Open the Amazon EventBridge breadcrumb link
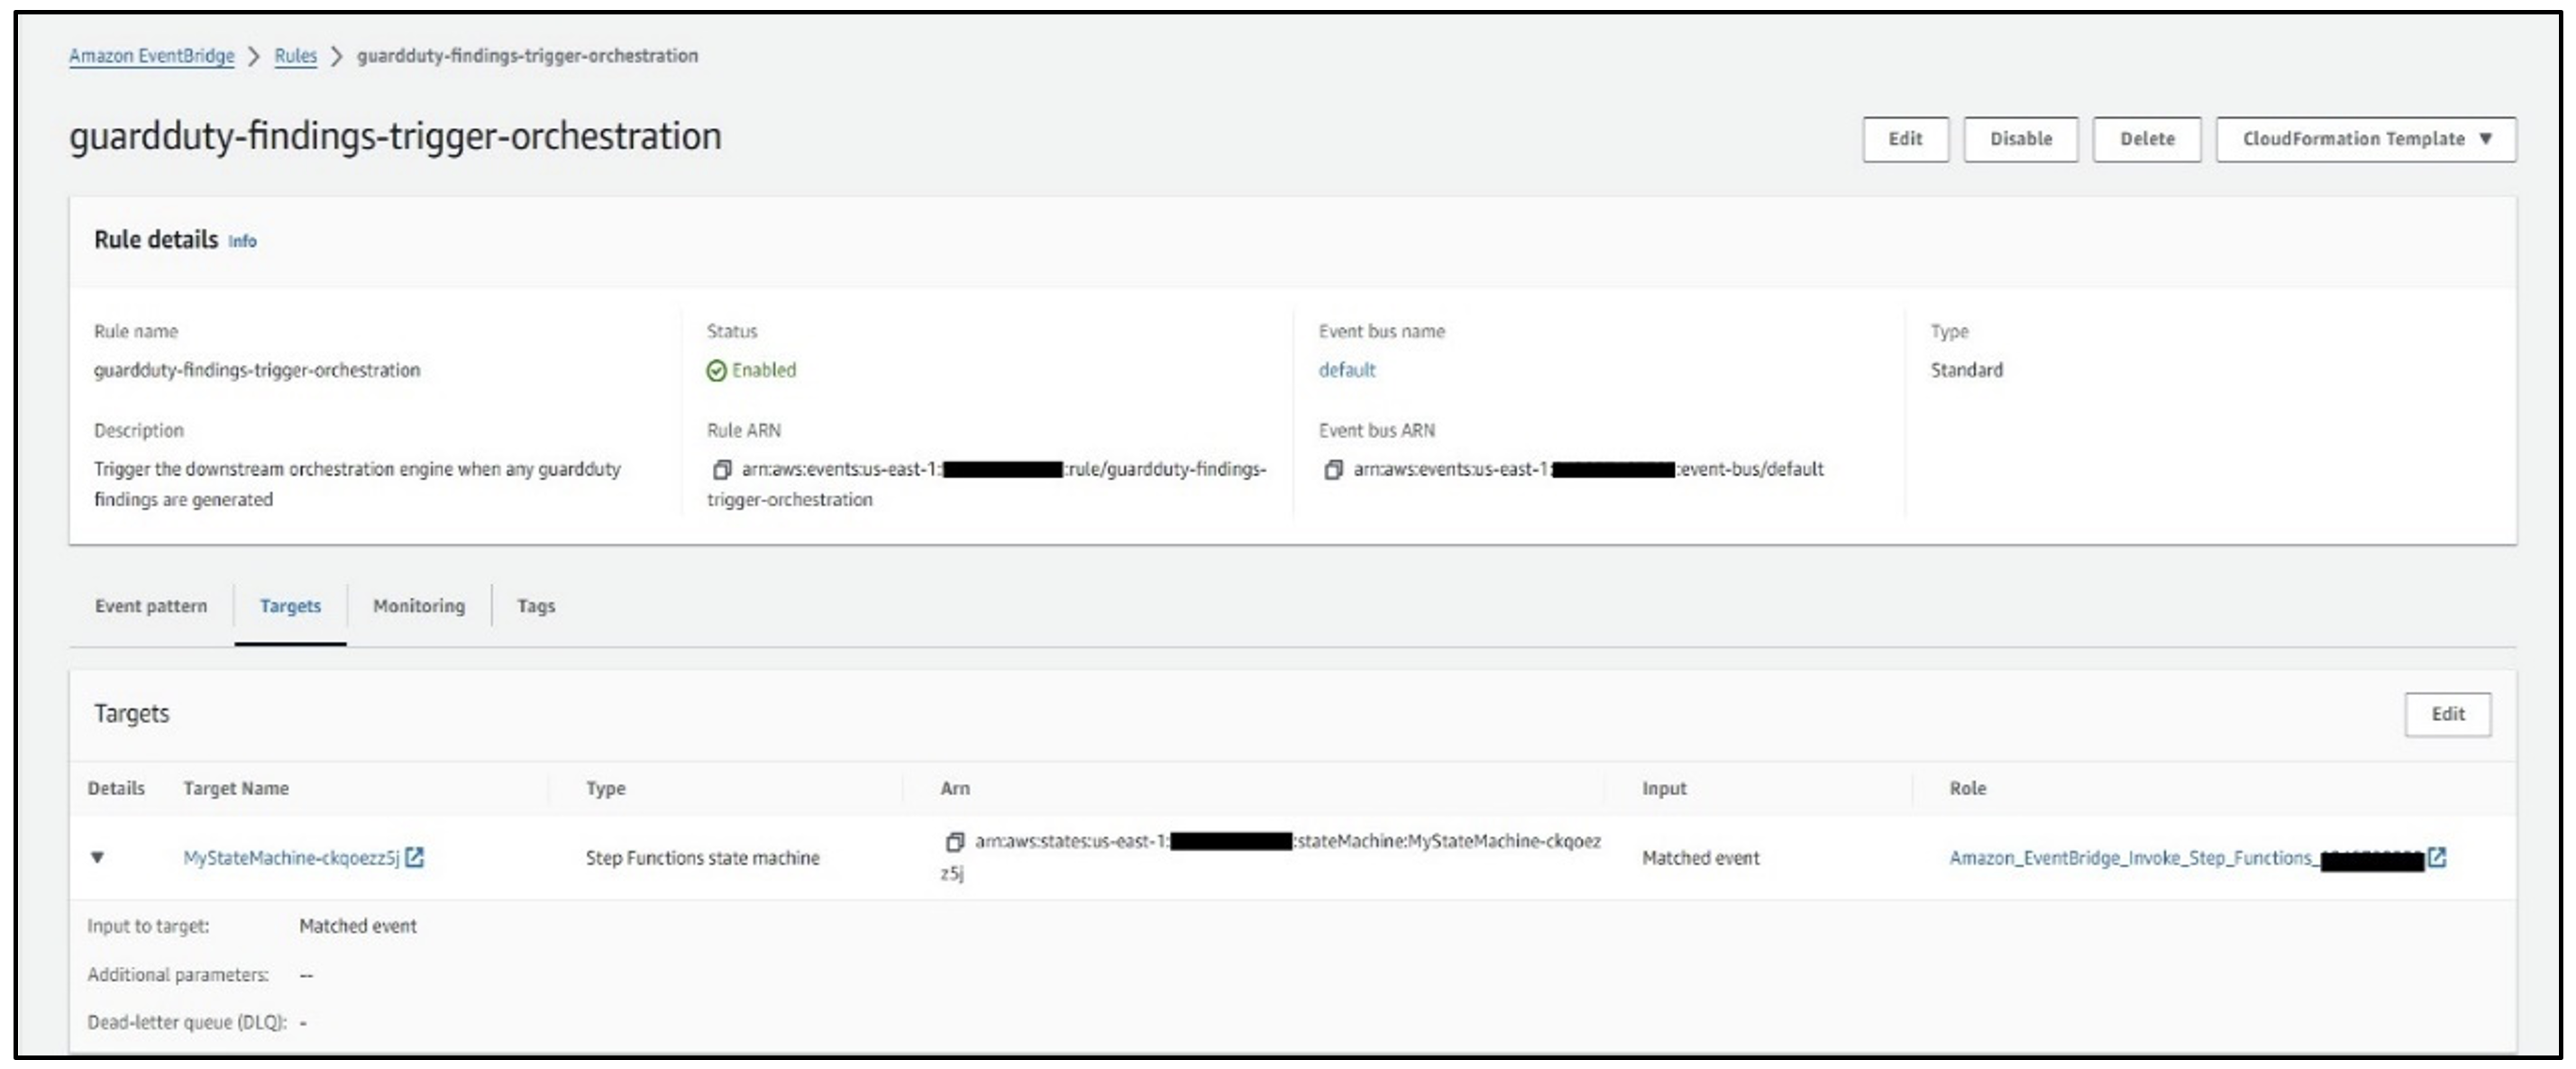Image resolution: width=2576 pixels, height=1069 pixels. pos(152,56)
